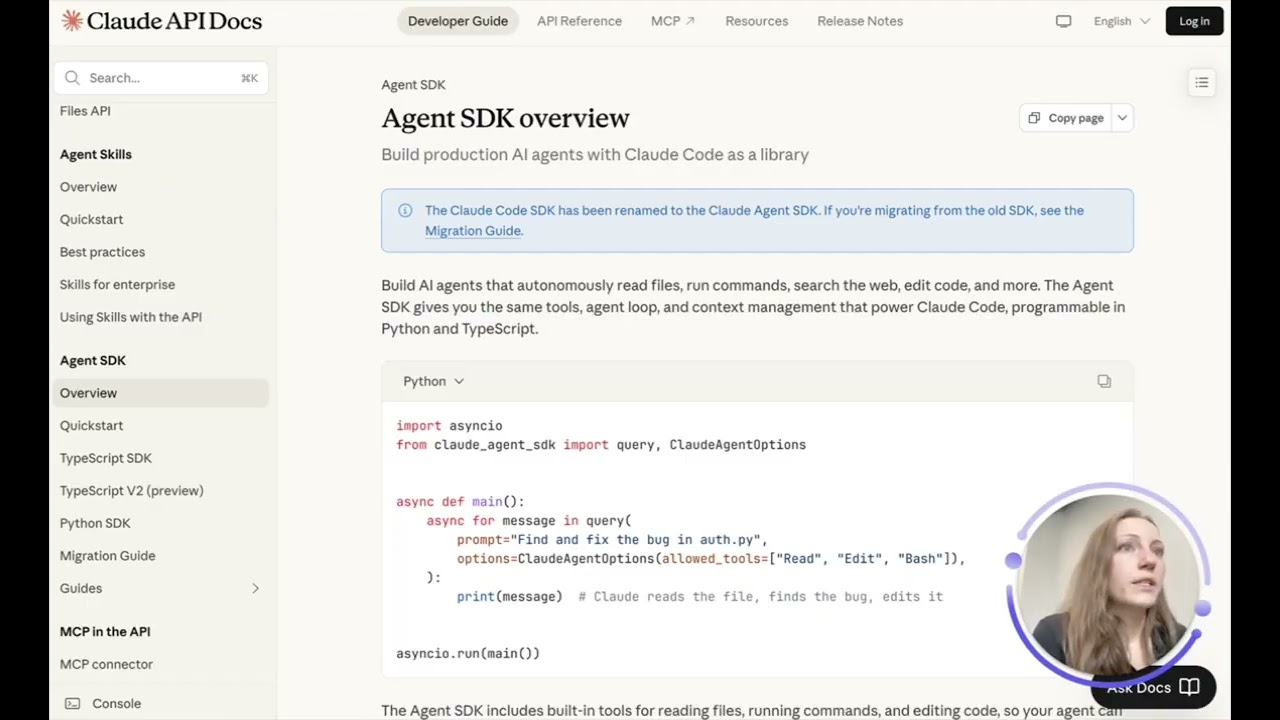Open the Resources tab
Image resolution: width=1280 pixels, height=720 pixels.
click(757, 21)
